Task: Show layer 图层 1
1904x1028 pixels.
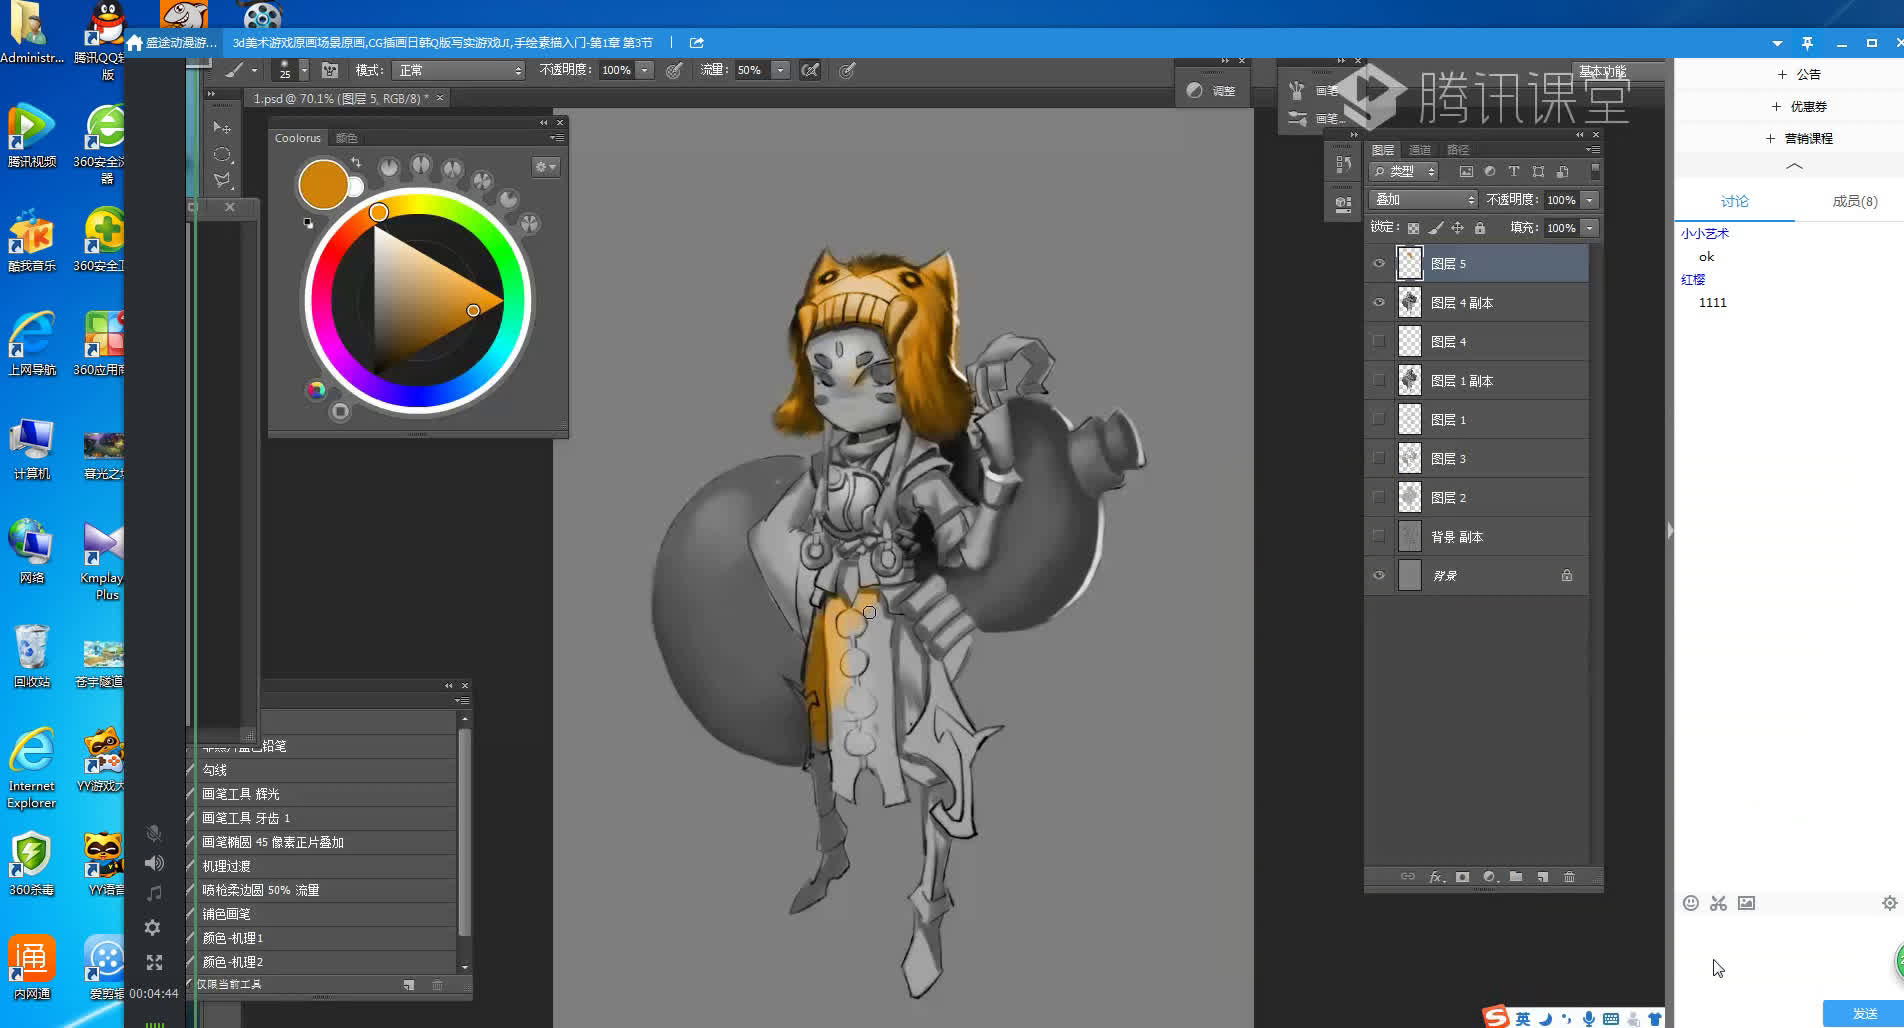Action: pyautogui.click(x=1379, y=419)
